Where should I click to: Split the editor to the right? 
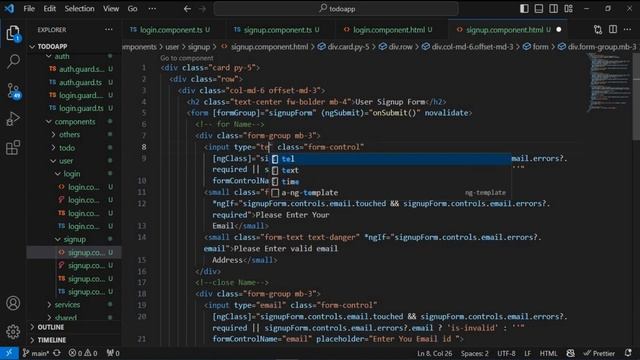pos(613,29)
